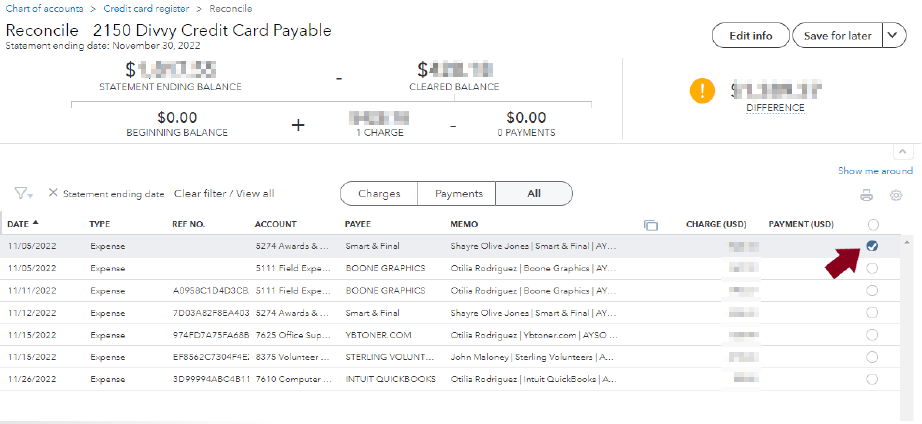
Task: Select all transactions using the header circle
Action: pos(872,224)
